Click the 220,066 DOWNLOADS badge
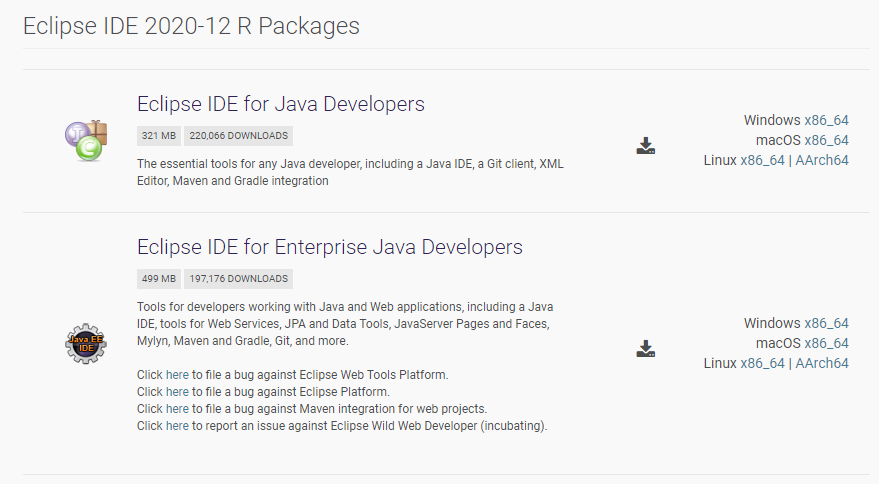 pyautogui.click(x=238, y=136)
